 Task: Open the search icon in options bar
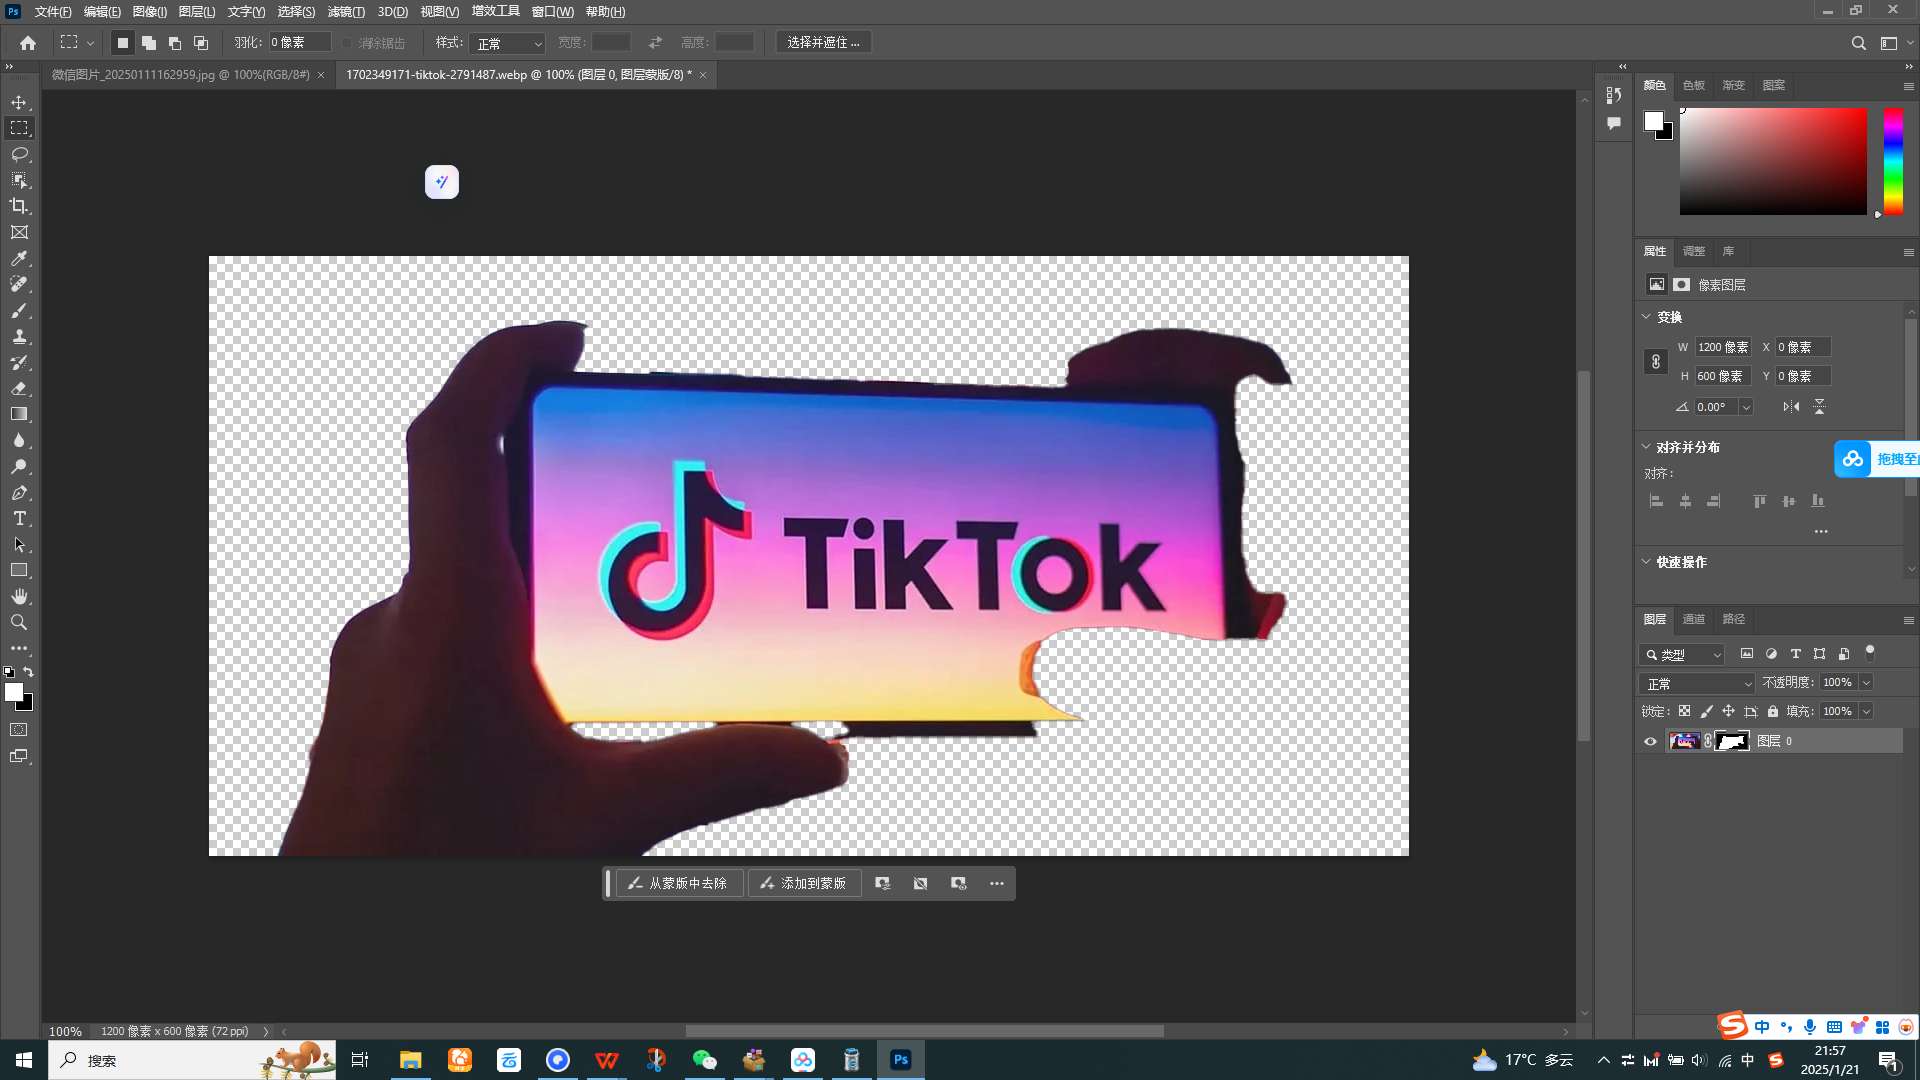[x=1858, y=43]
